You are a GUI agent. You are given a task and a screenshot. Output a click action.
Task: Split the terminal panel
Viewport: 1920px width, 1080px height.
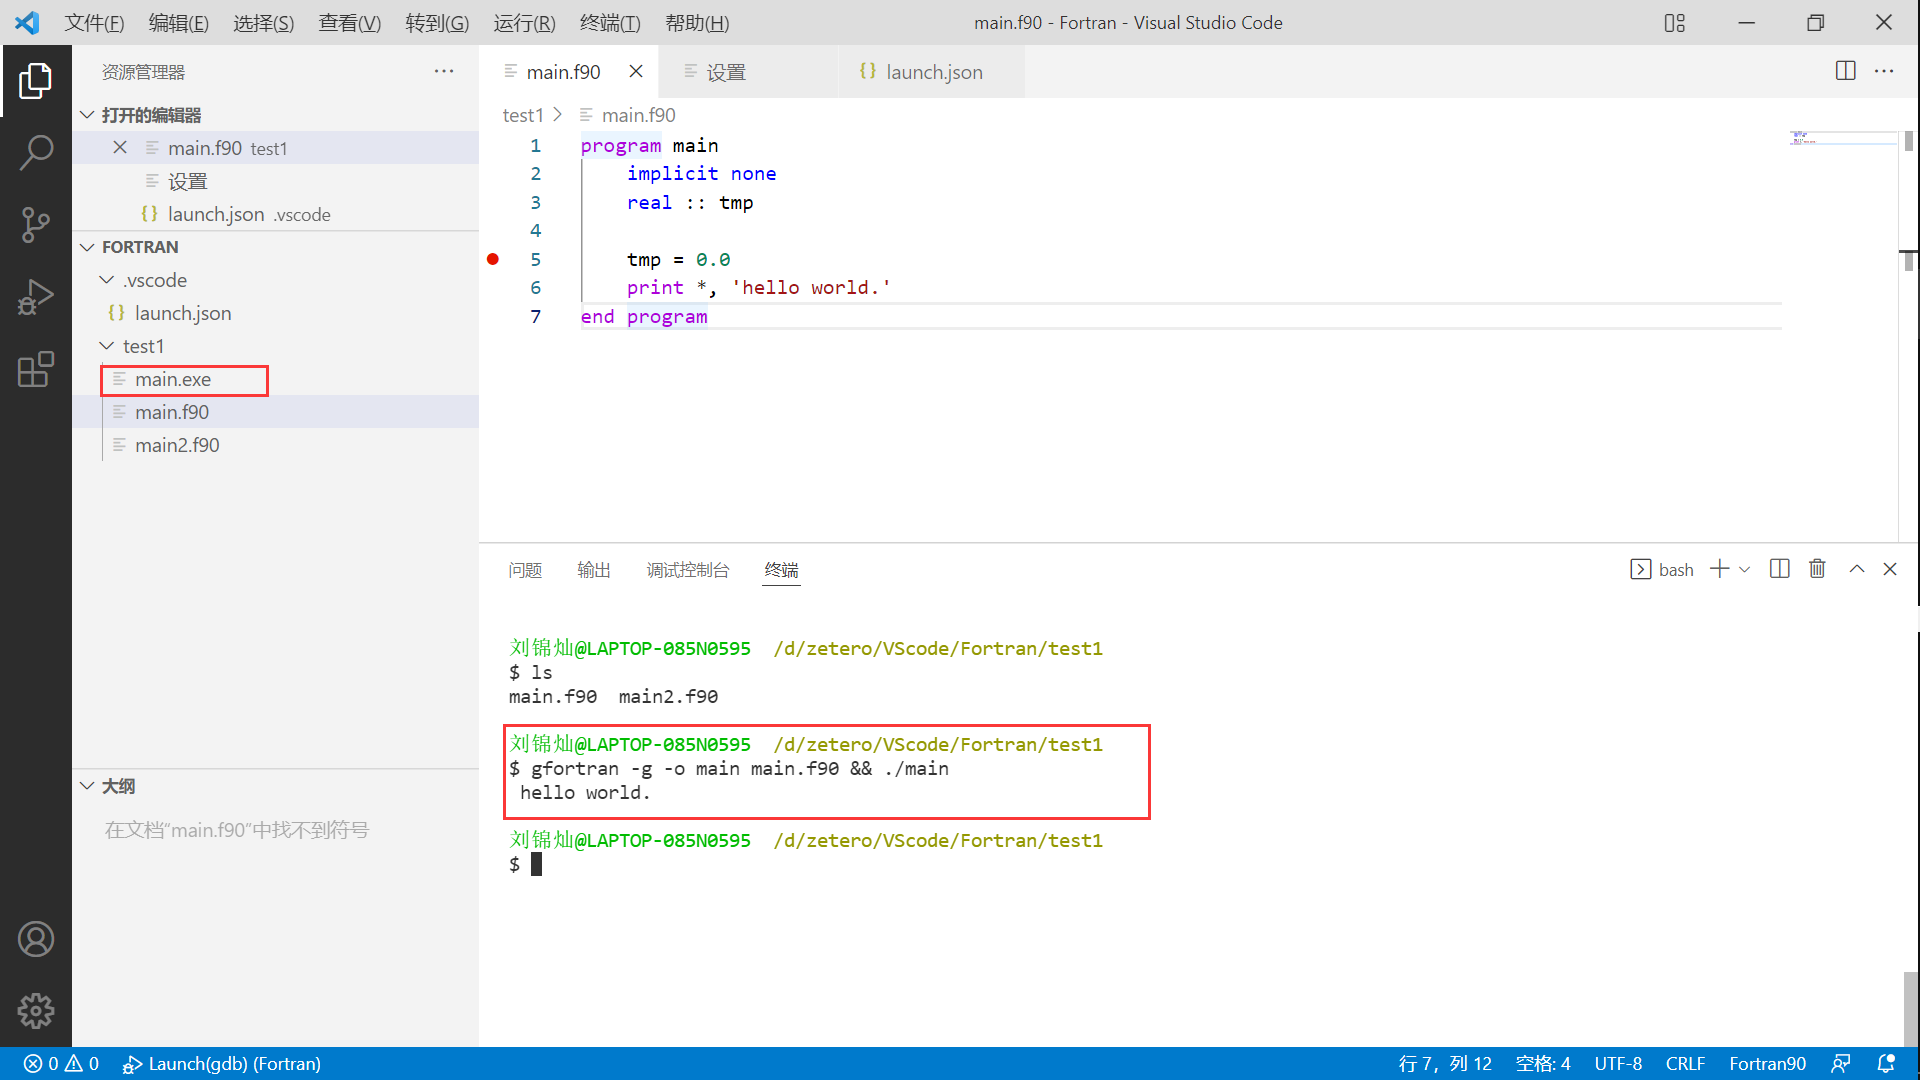(1780, 569)
